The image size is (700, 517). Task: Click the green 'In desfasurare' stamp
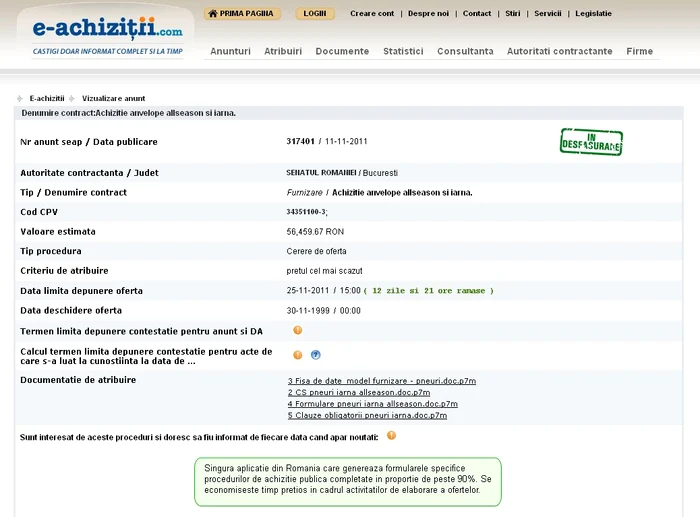pyautogui.click(x=591, y=142)
